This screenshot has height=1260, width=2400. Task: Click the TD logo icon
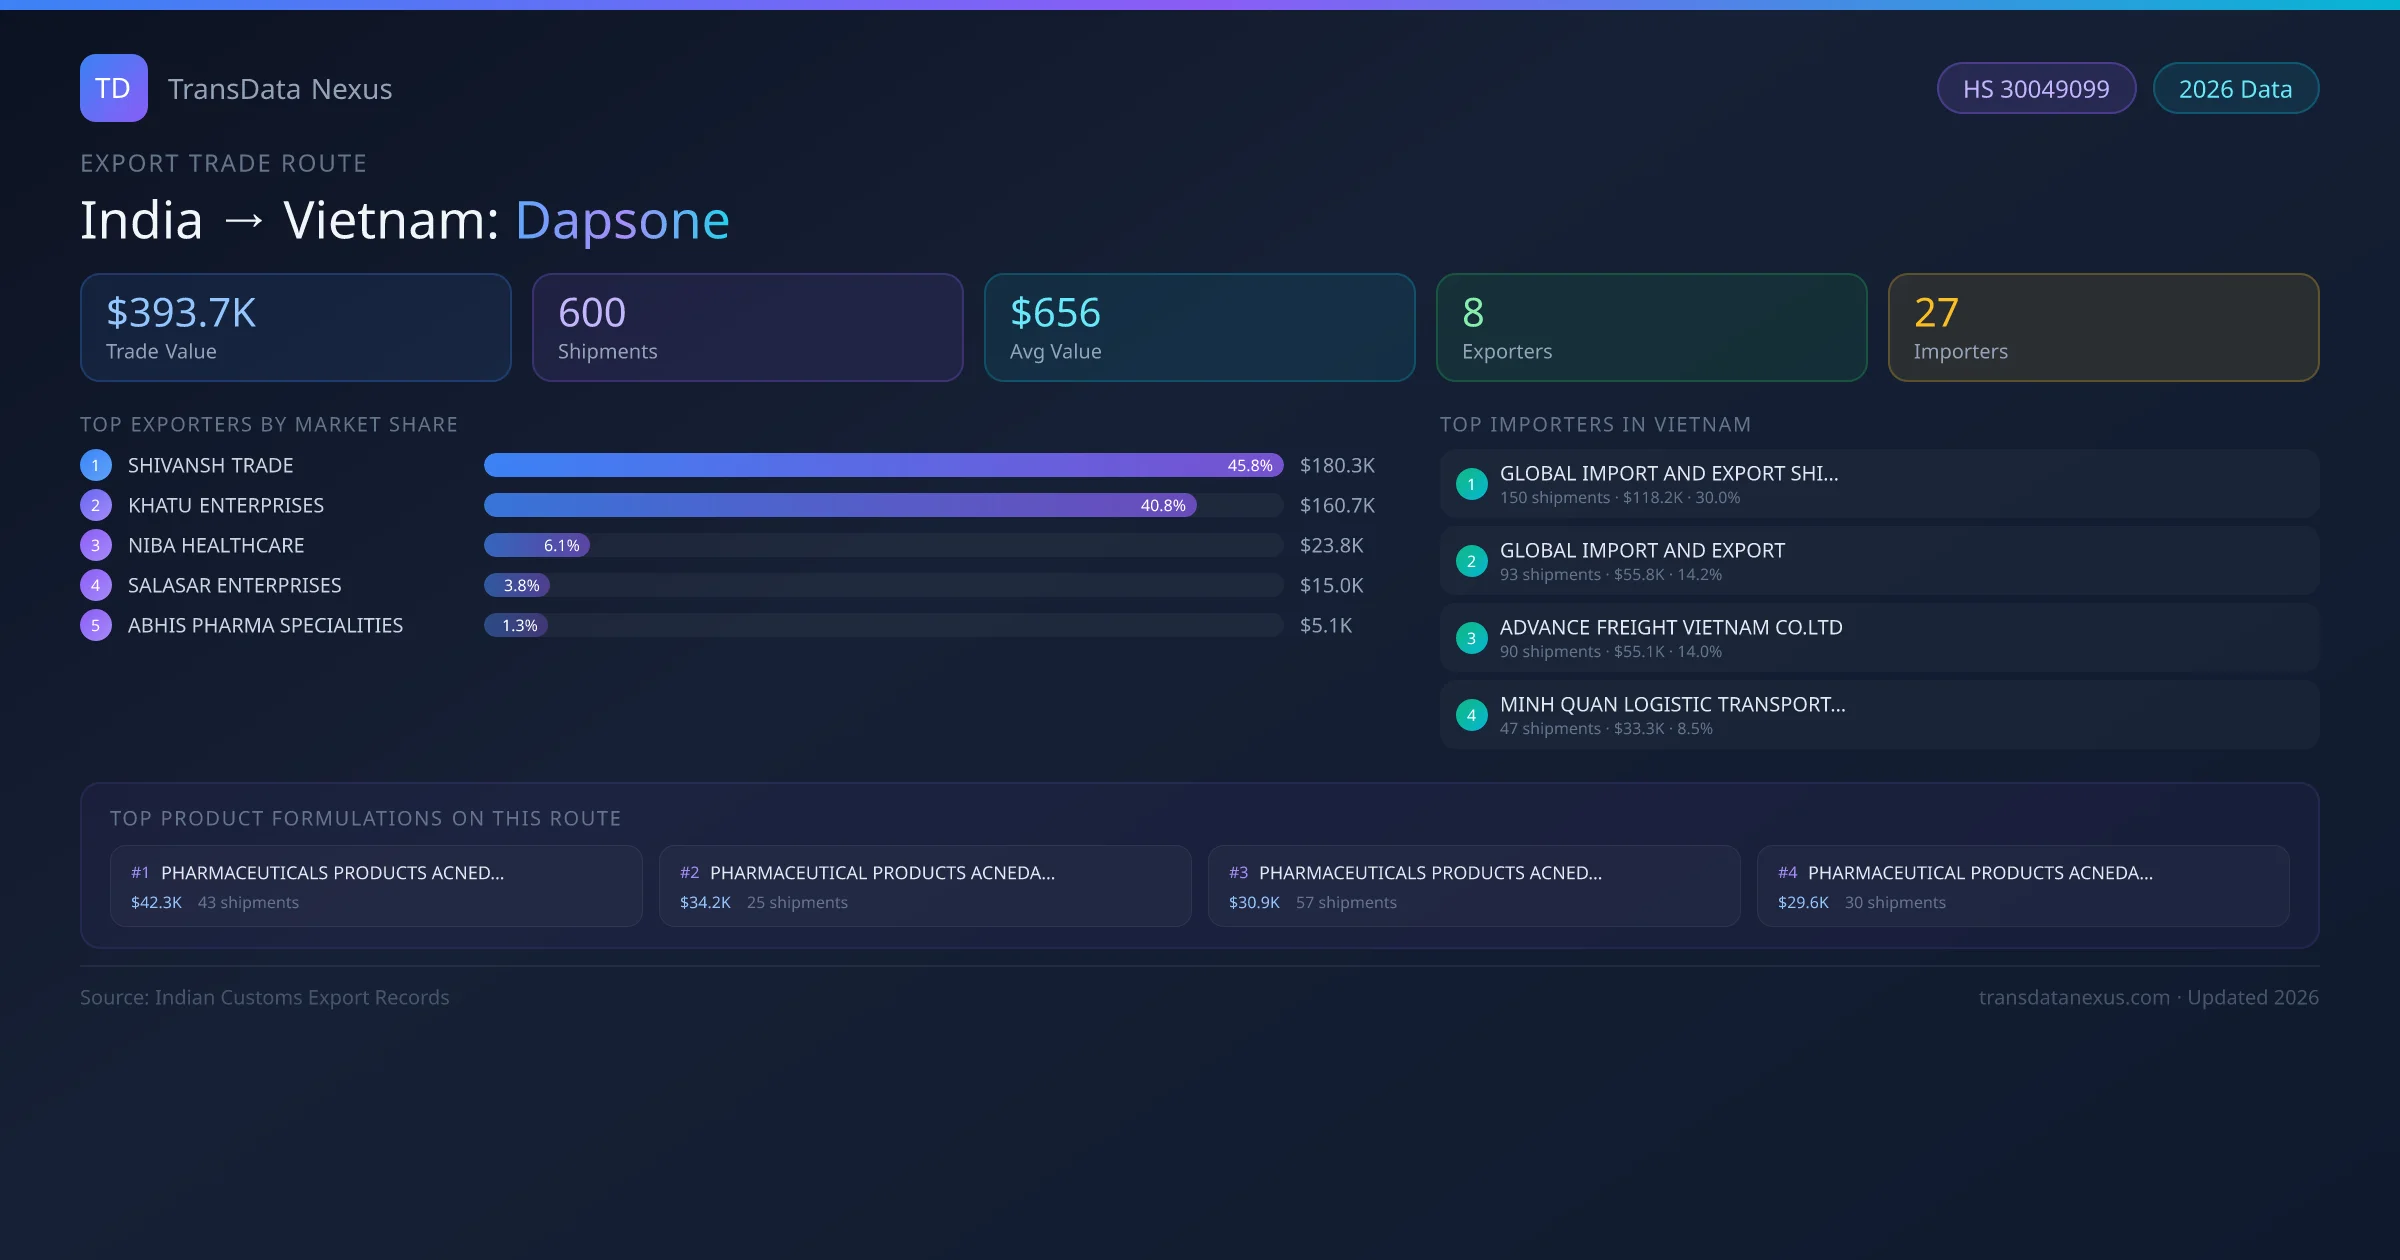point(113,88)
